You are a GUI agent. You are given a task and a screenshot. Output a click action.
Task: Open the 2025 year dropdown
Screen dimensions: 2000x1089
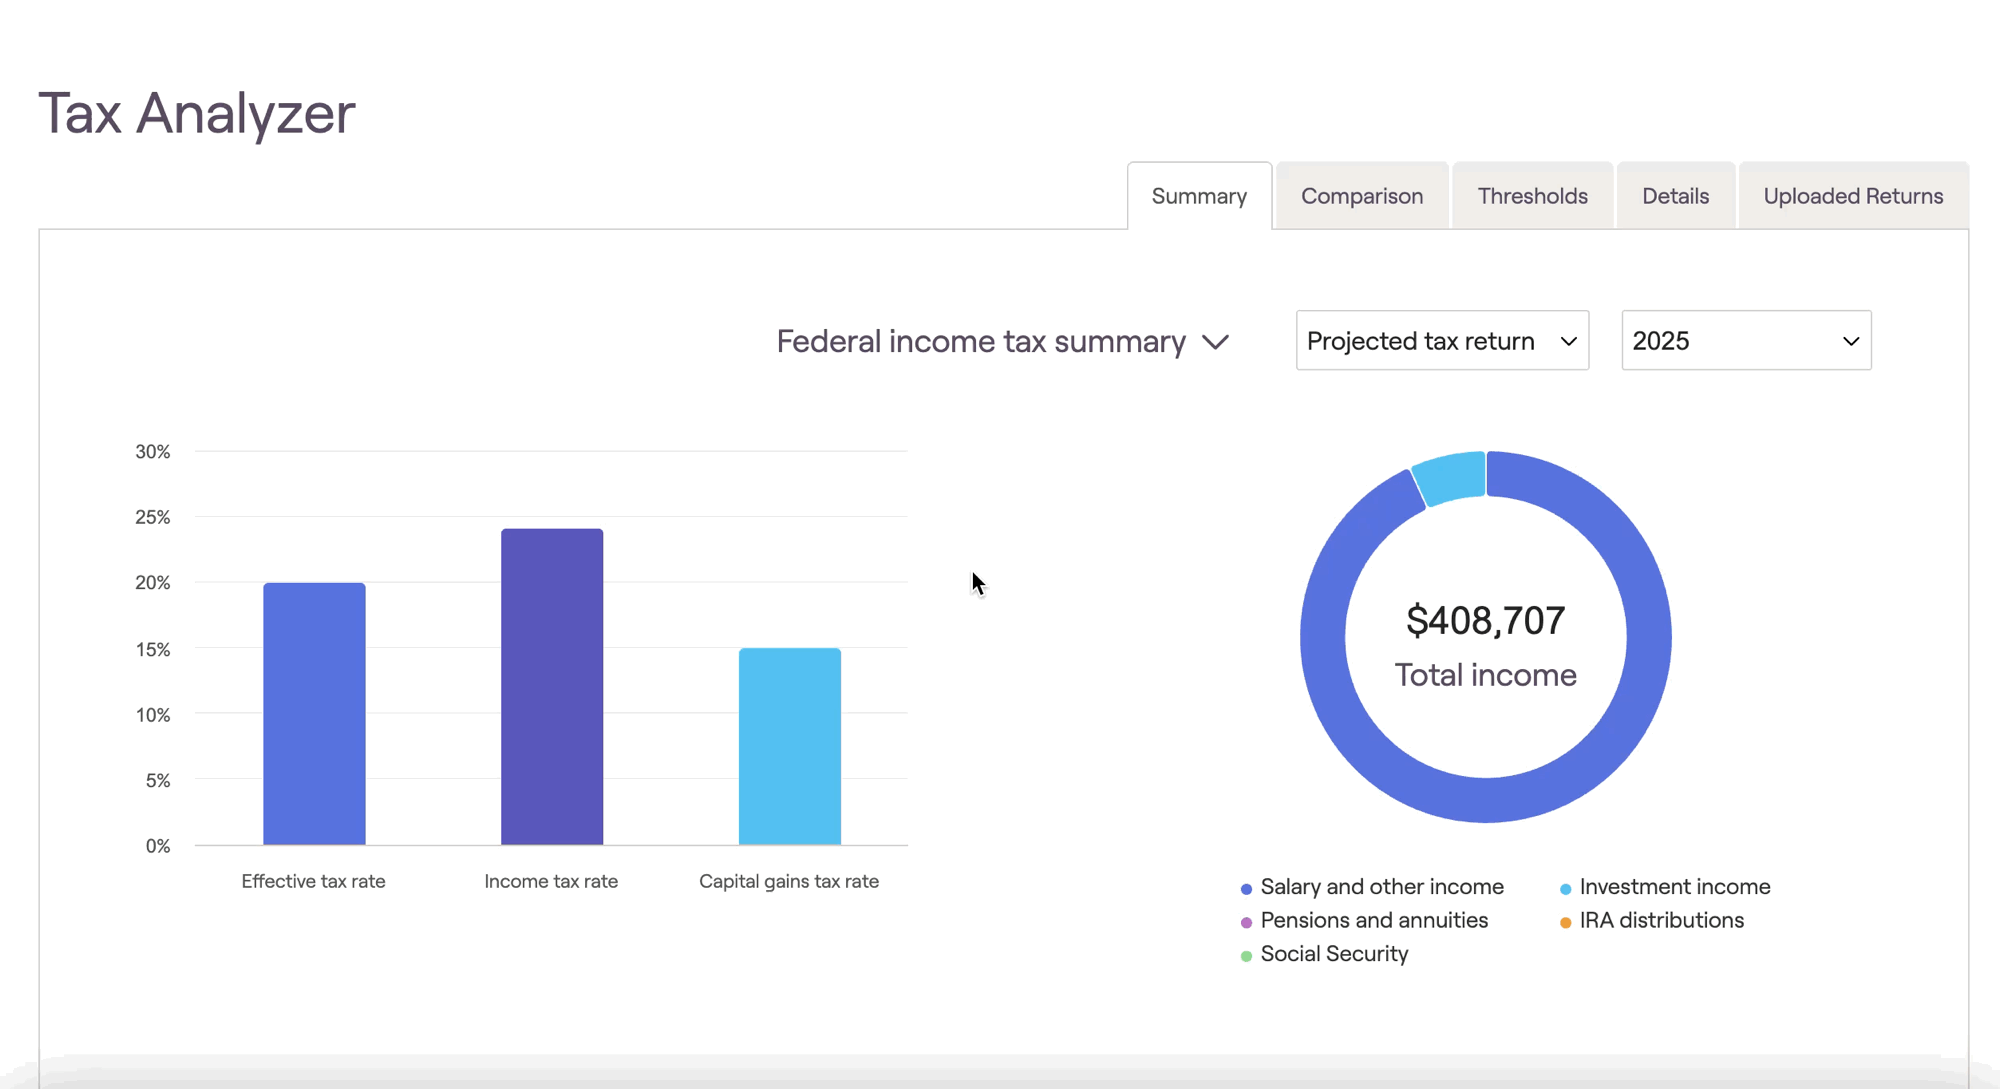coord(1745,341)
